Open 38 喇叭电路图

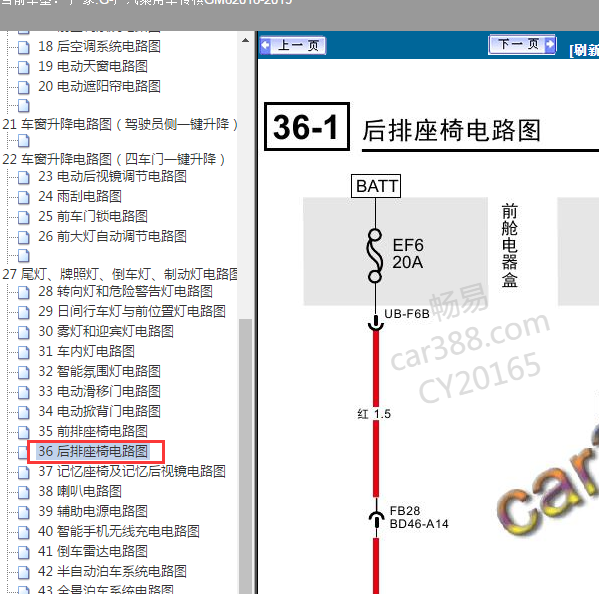80,491
